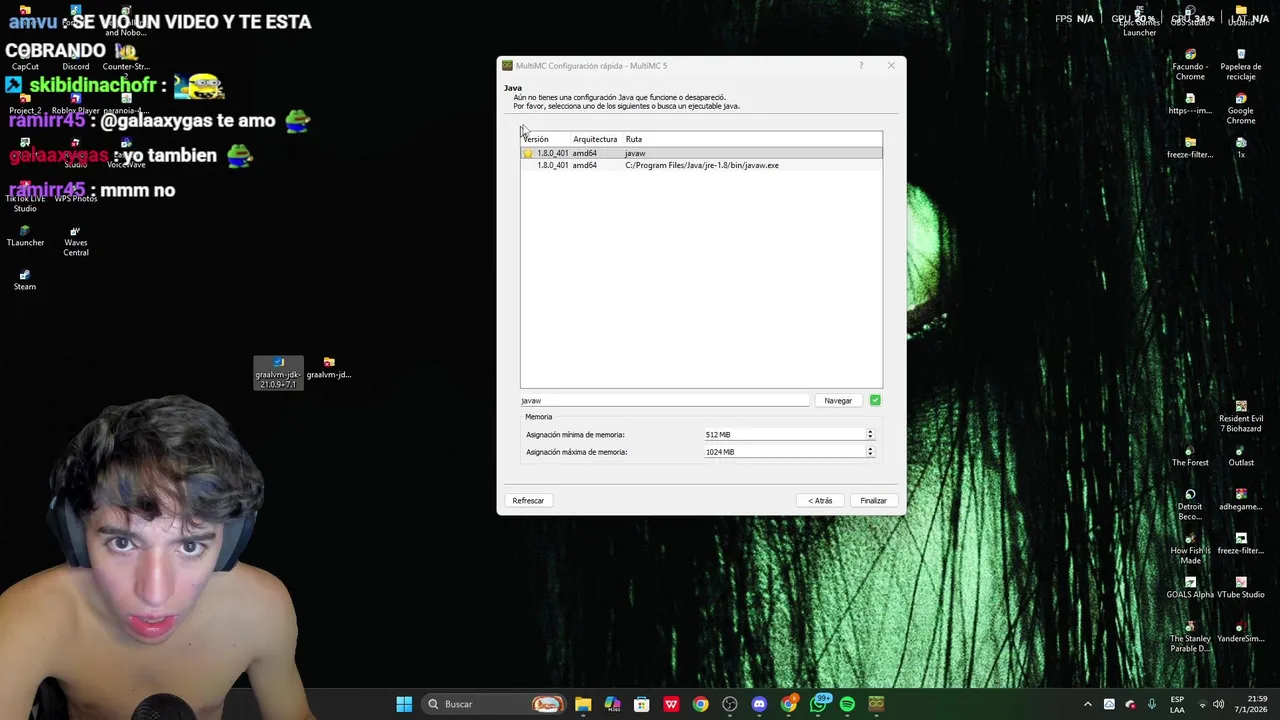1280x720 pixels.
Task: Select the Steam desktop icon
Action: pyautogui.click(x=25, y=280)
